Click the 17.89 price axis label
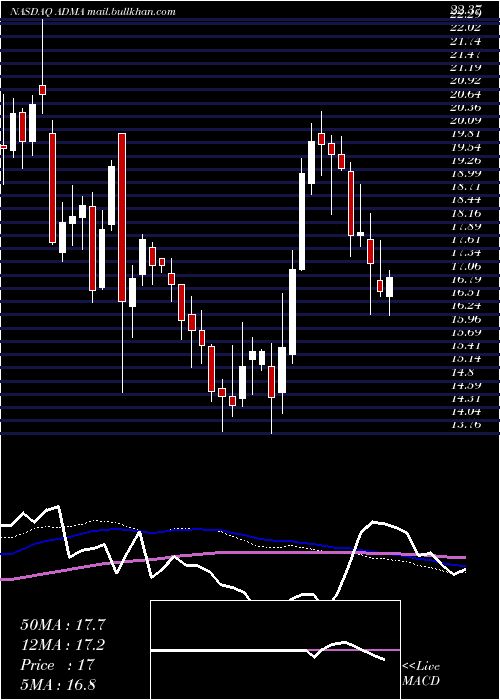 [x=466, y=226]
